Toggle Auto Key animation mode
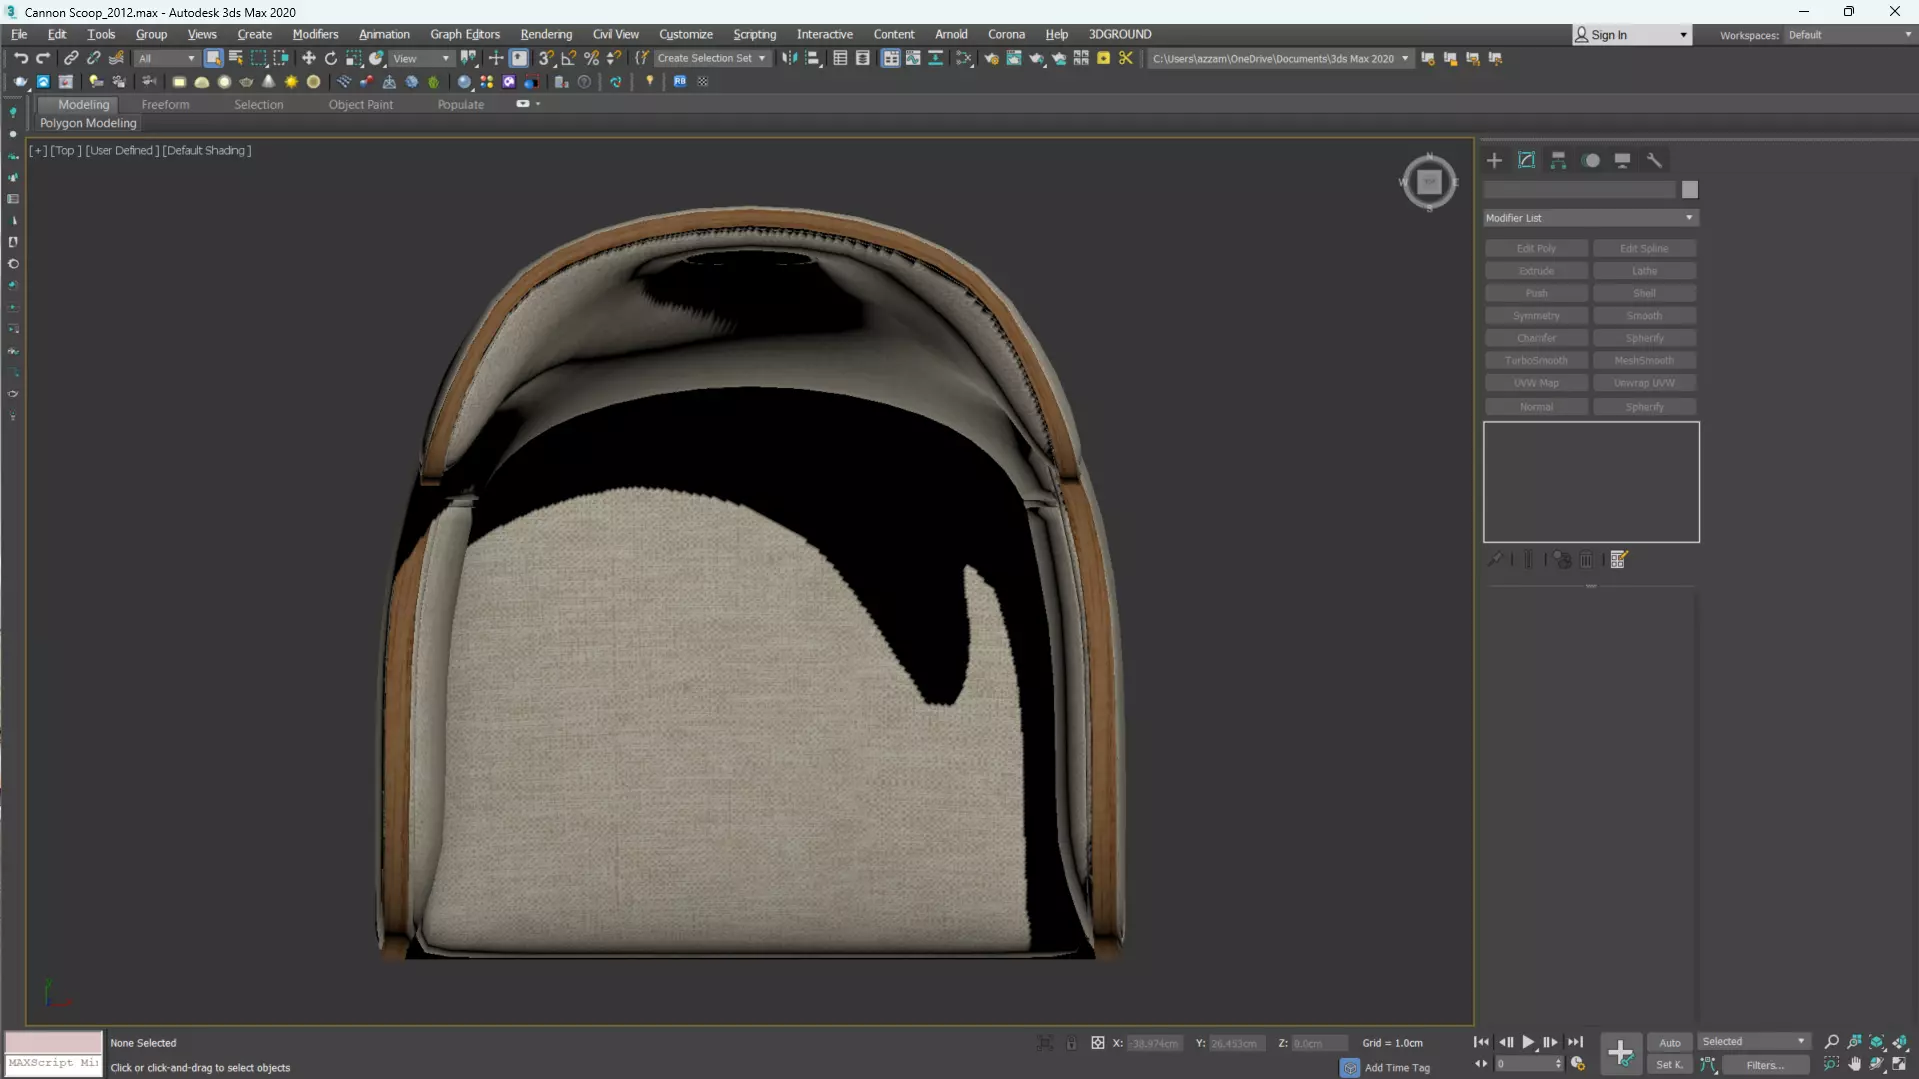The height and width of the screenshot is (1079, 1919). 1669,1042
